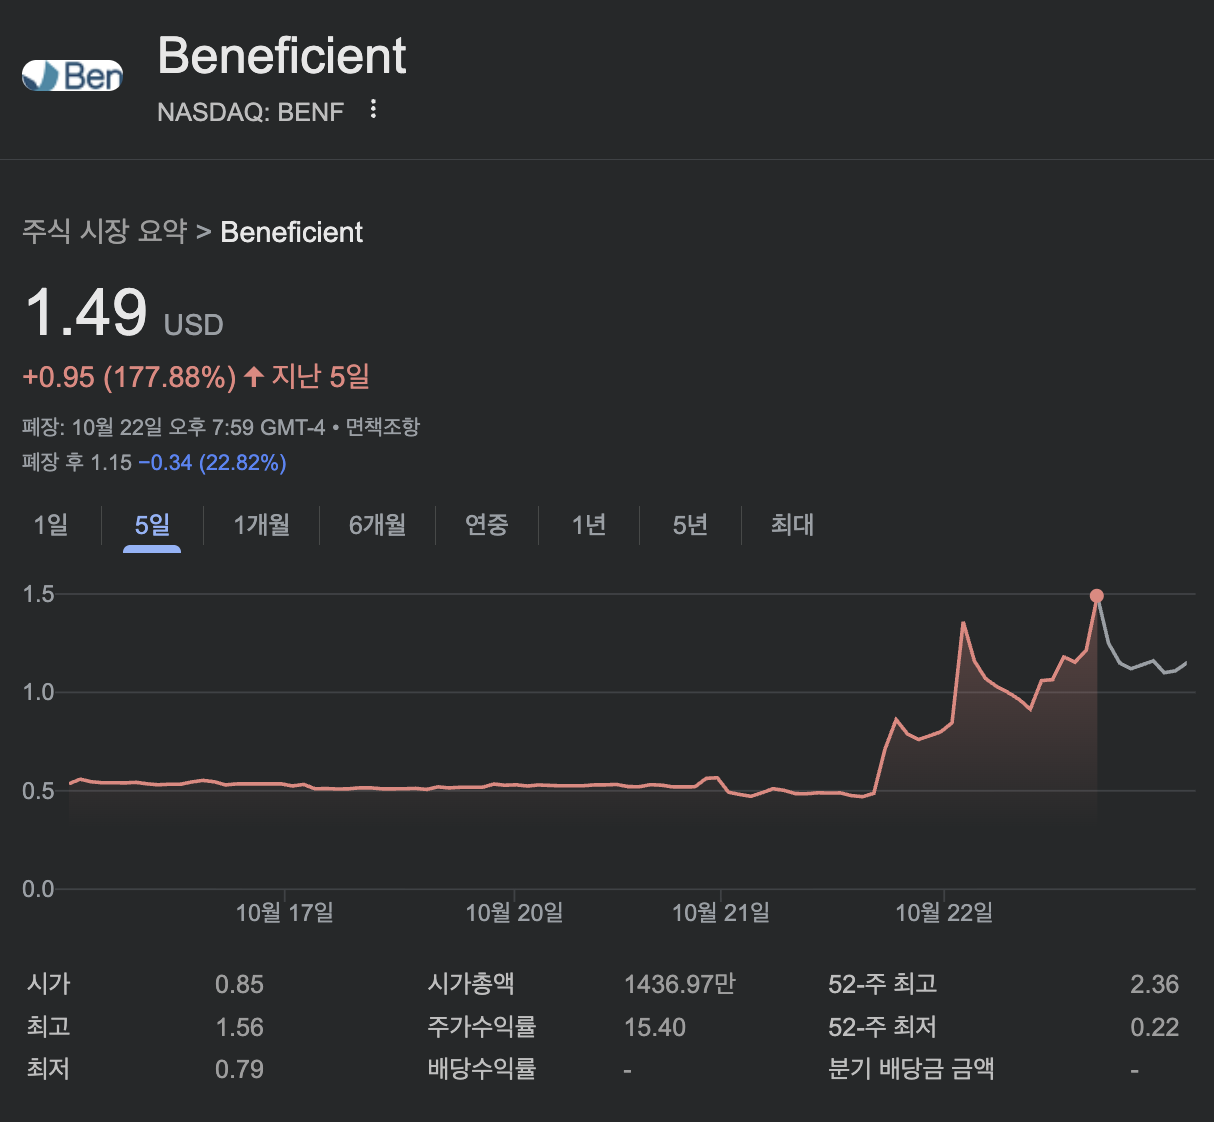
Task: Click the Beneficient title heading
Action: [x=282, y=55]
